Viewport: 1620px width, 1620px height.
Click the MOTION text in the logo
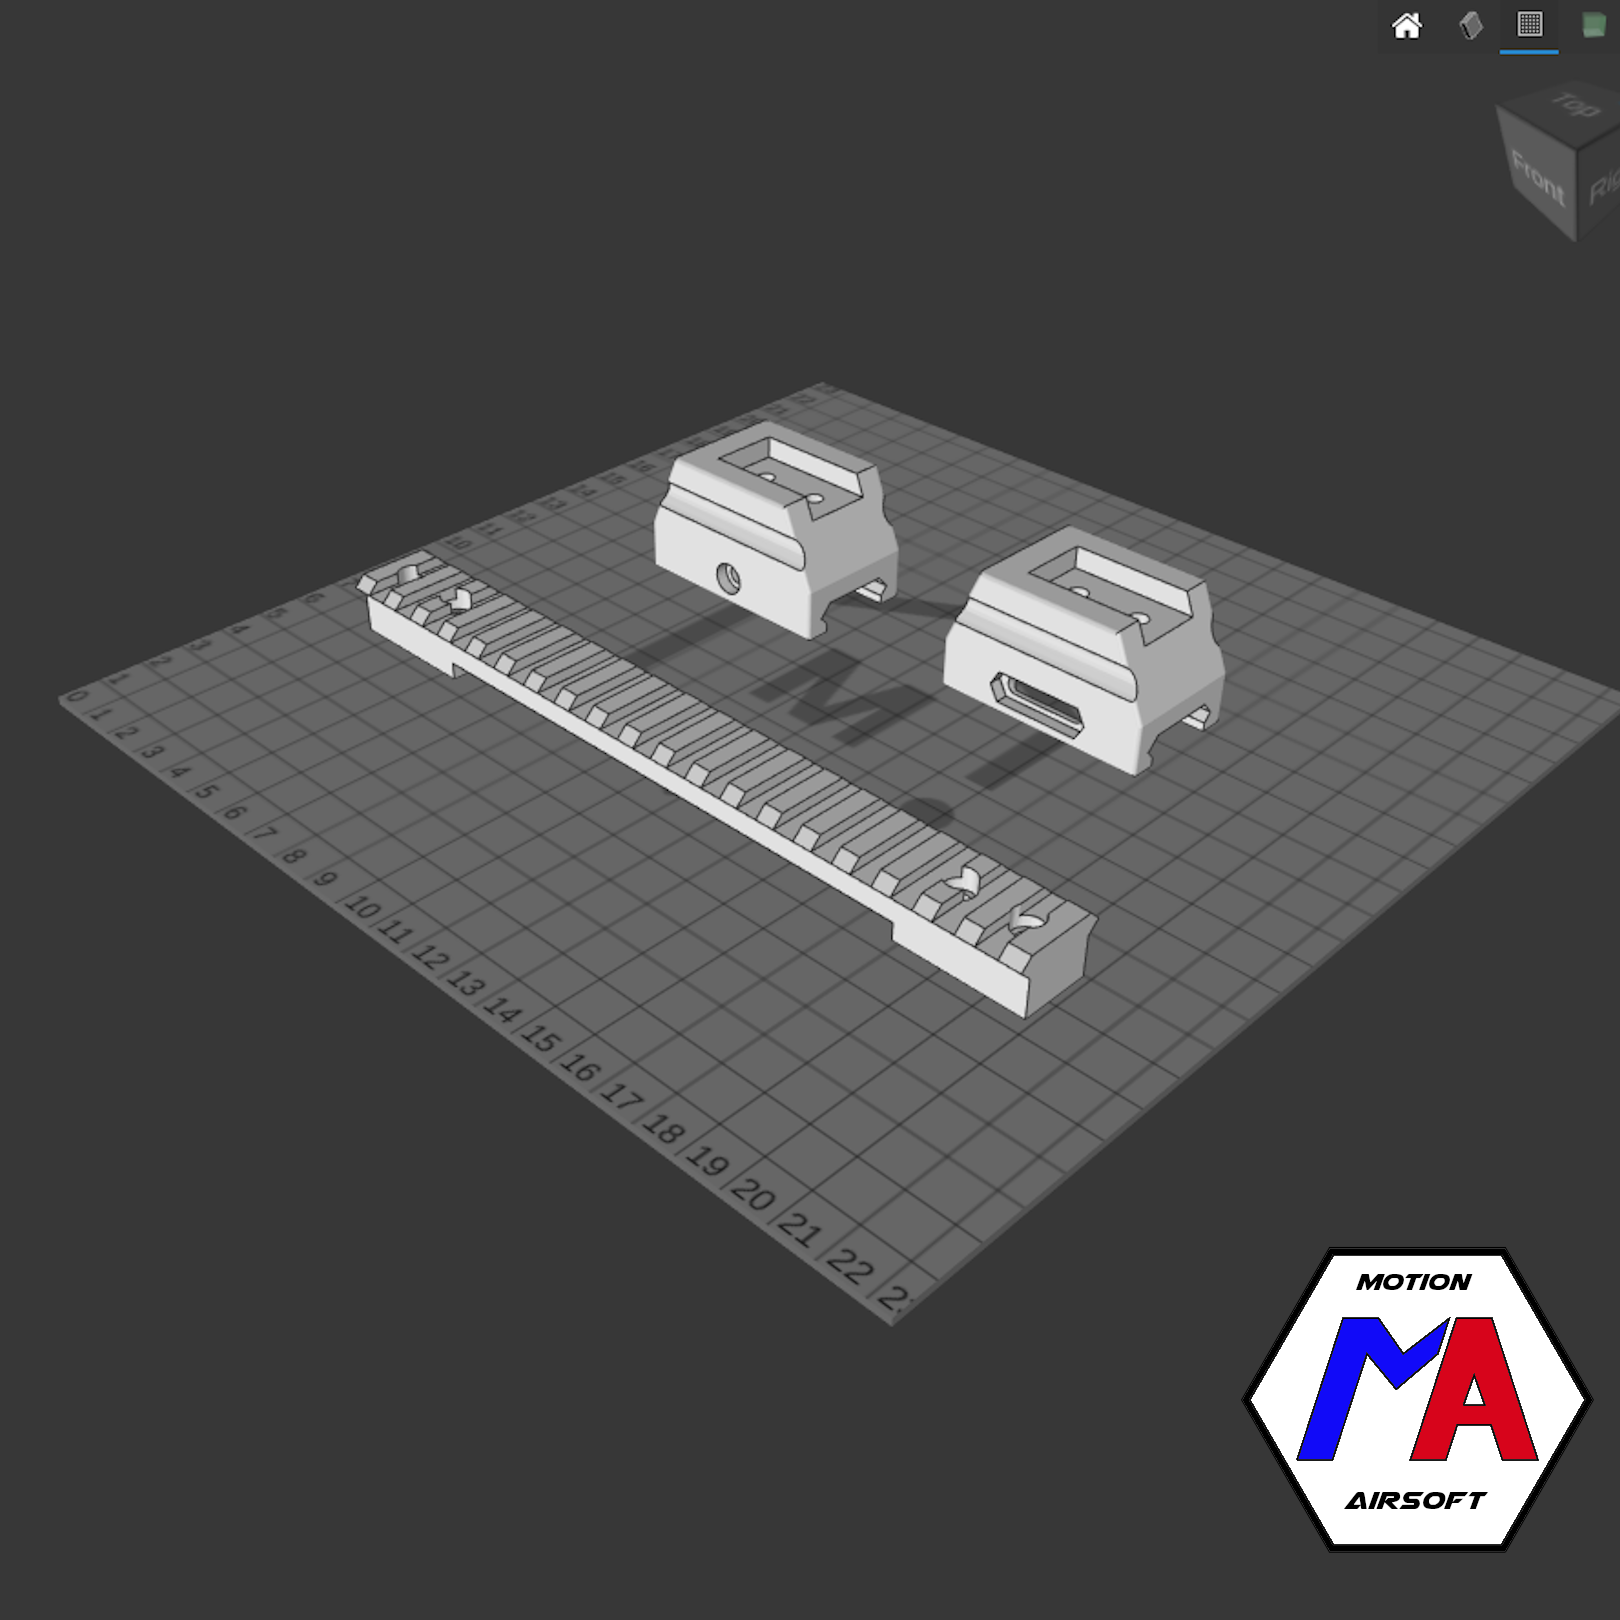[1414, 1282]
